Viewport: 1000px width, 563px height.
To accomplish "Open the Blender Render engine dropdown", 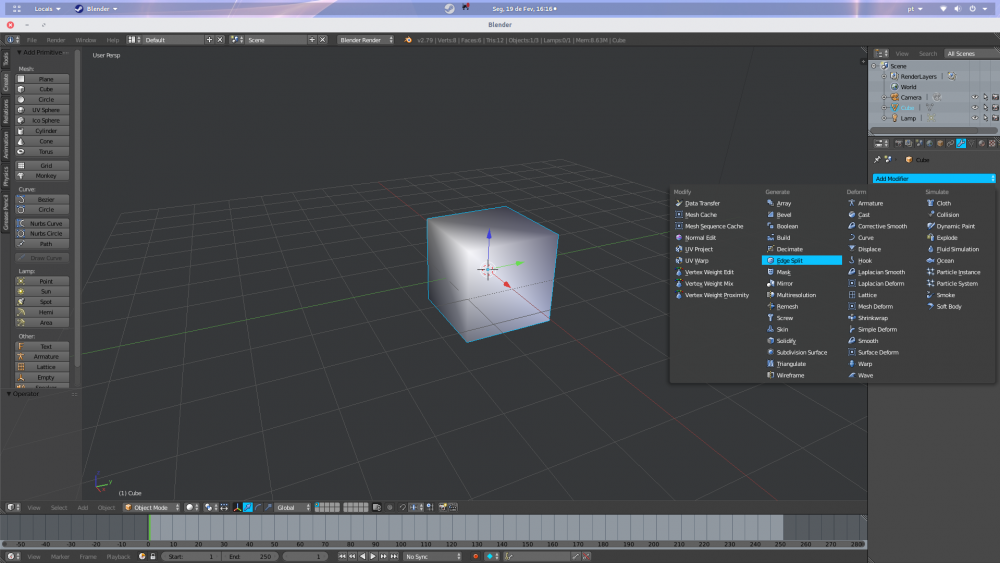I will (x=367, y=40).
